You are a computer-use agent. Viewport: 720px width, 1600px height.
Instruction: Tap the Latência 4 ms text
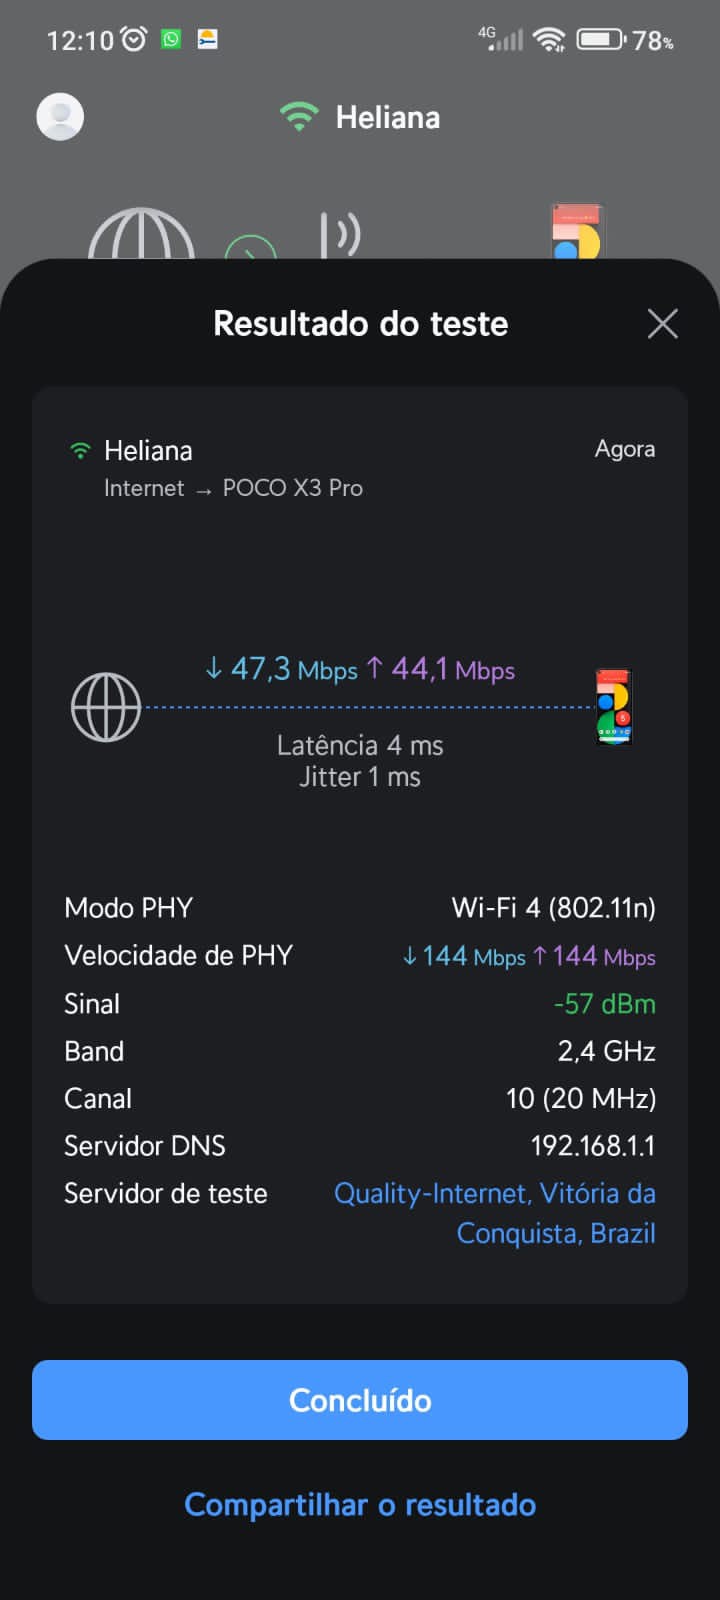[360, 746]
